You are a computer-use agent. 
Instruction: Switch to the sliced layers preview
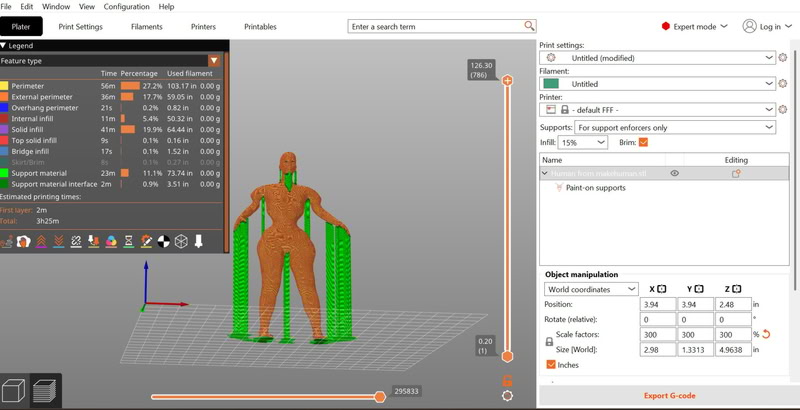coord(45,389)
